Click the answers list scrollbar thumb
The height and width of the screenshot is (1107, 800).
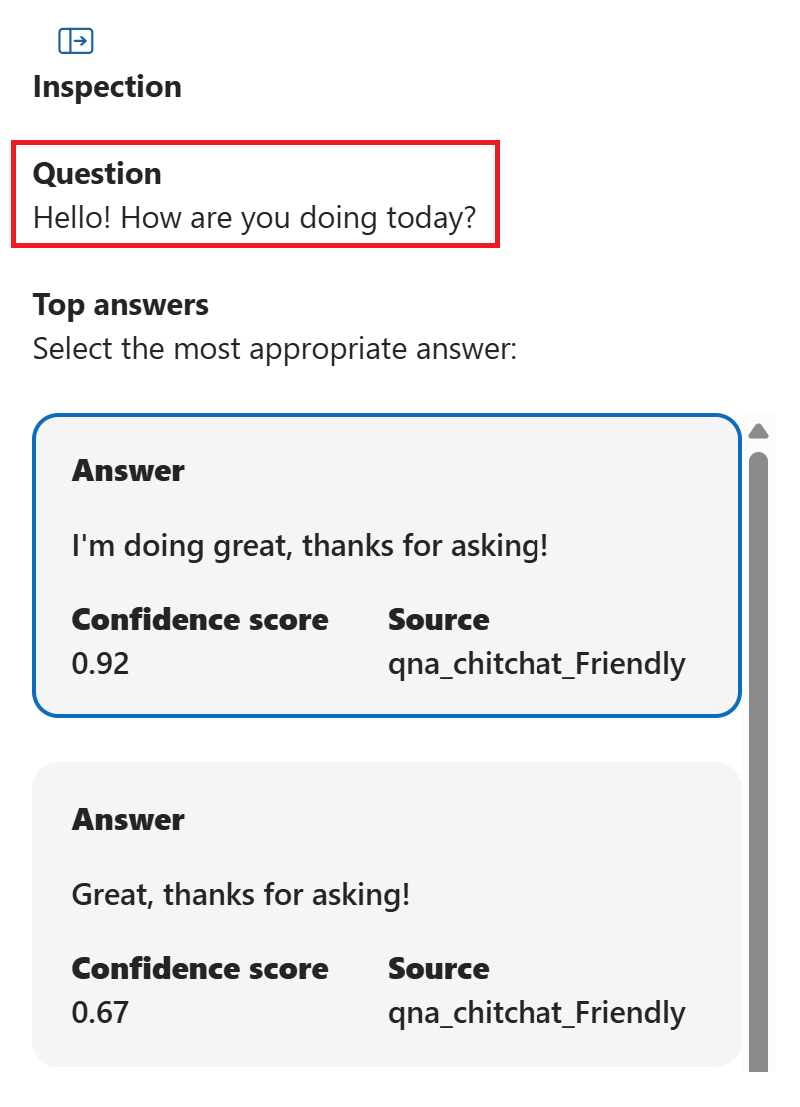tap(758, 762)
